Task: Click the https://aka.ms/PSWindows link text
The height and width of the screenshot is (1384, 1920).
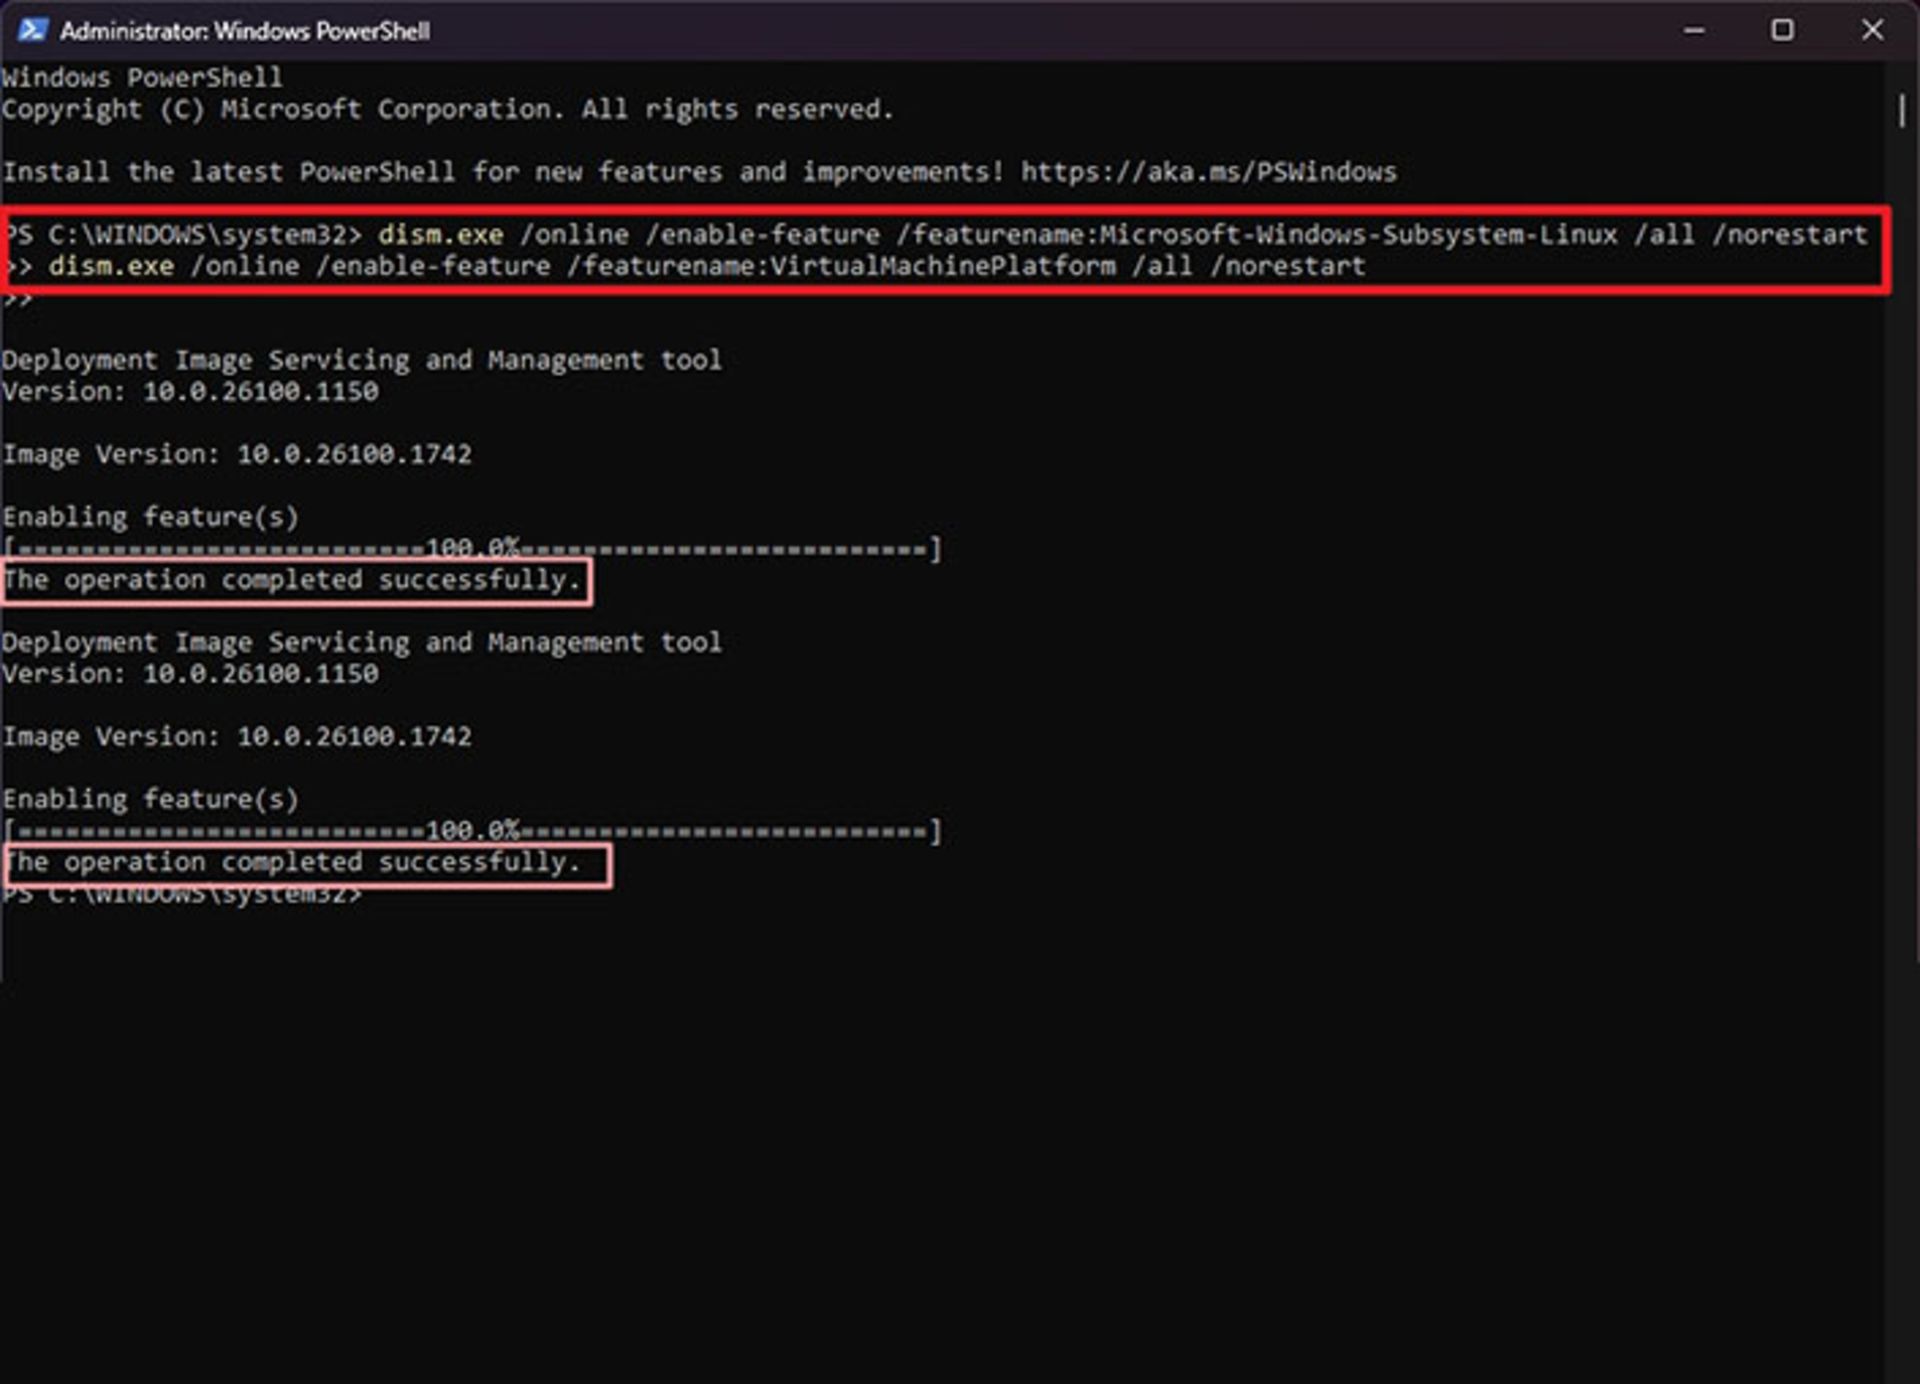Action: pyautogui.click(x=1208, y=172)
